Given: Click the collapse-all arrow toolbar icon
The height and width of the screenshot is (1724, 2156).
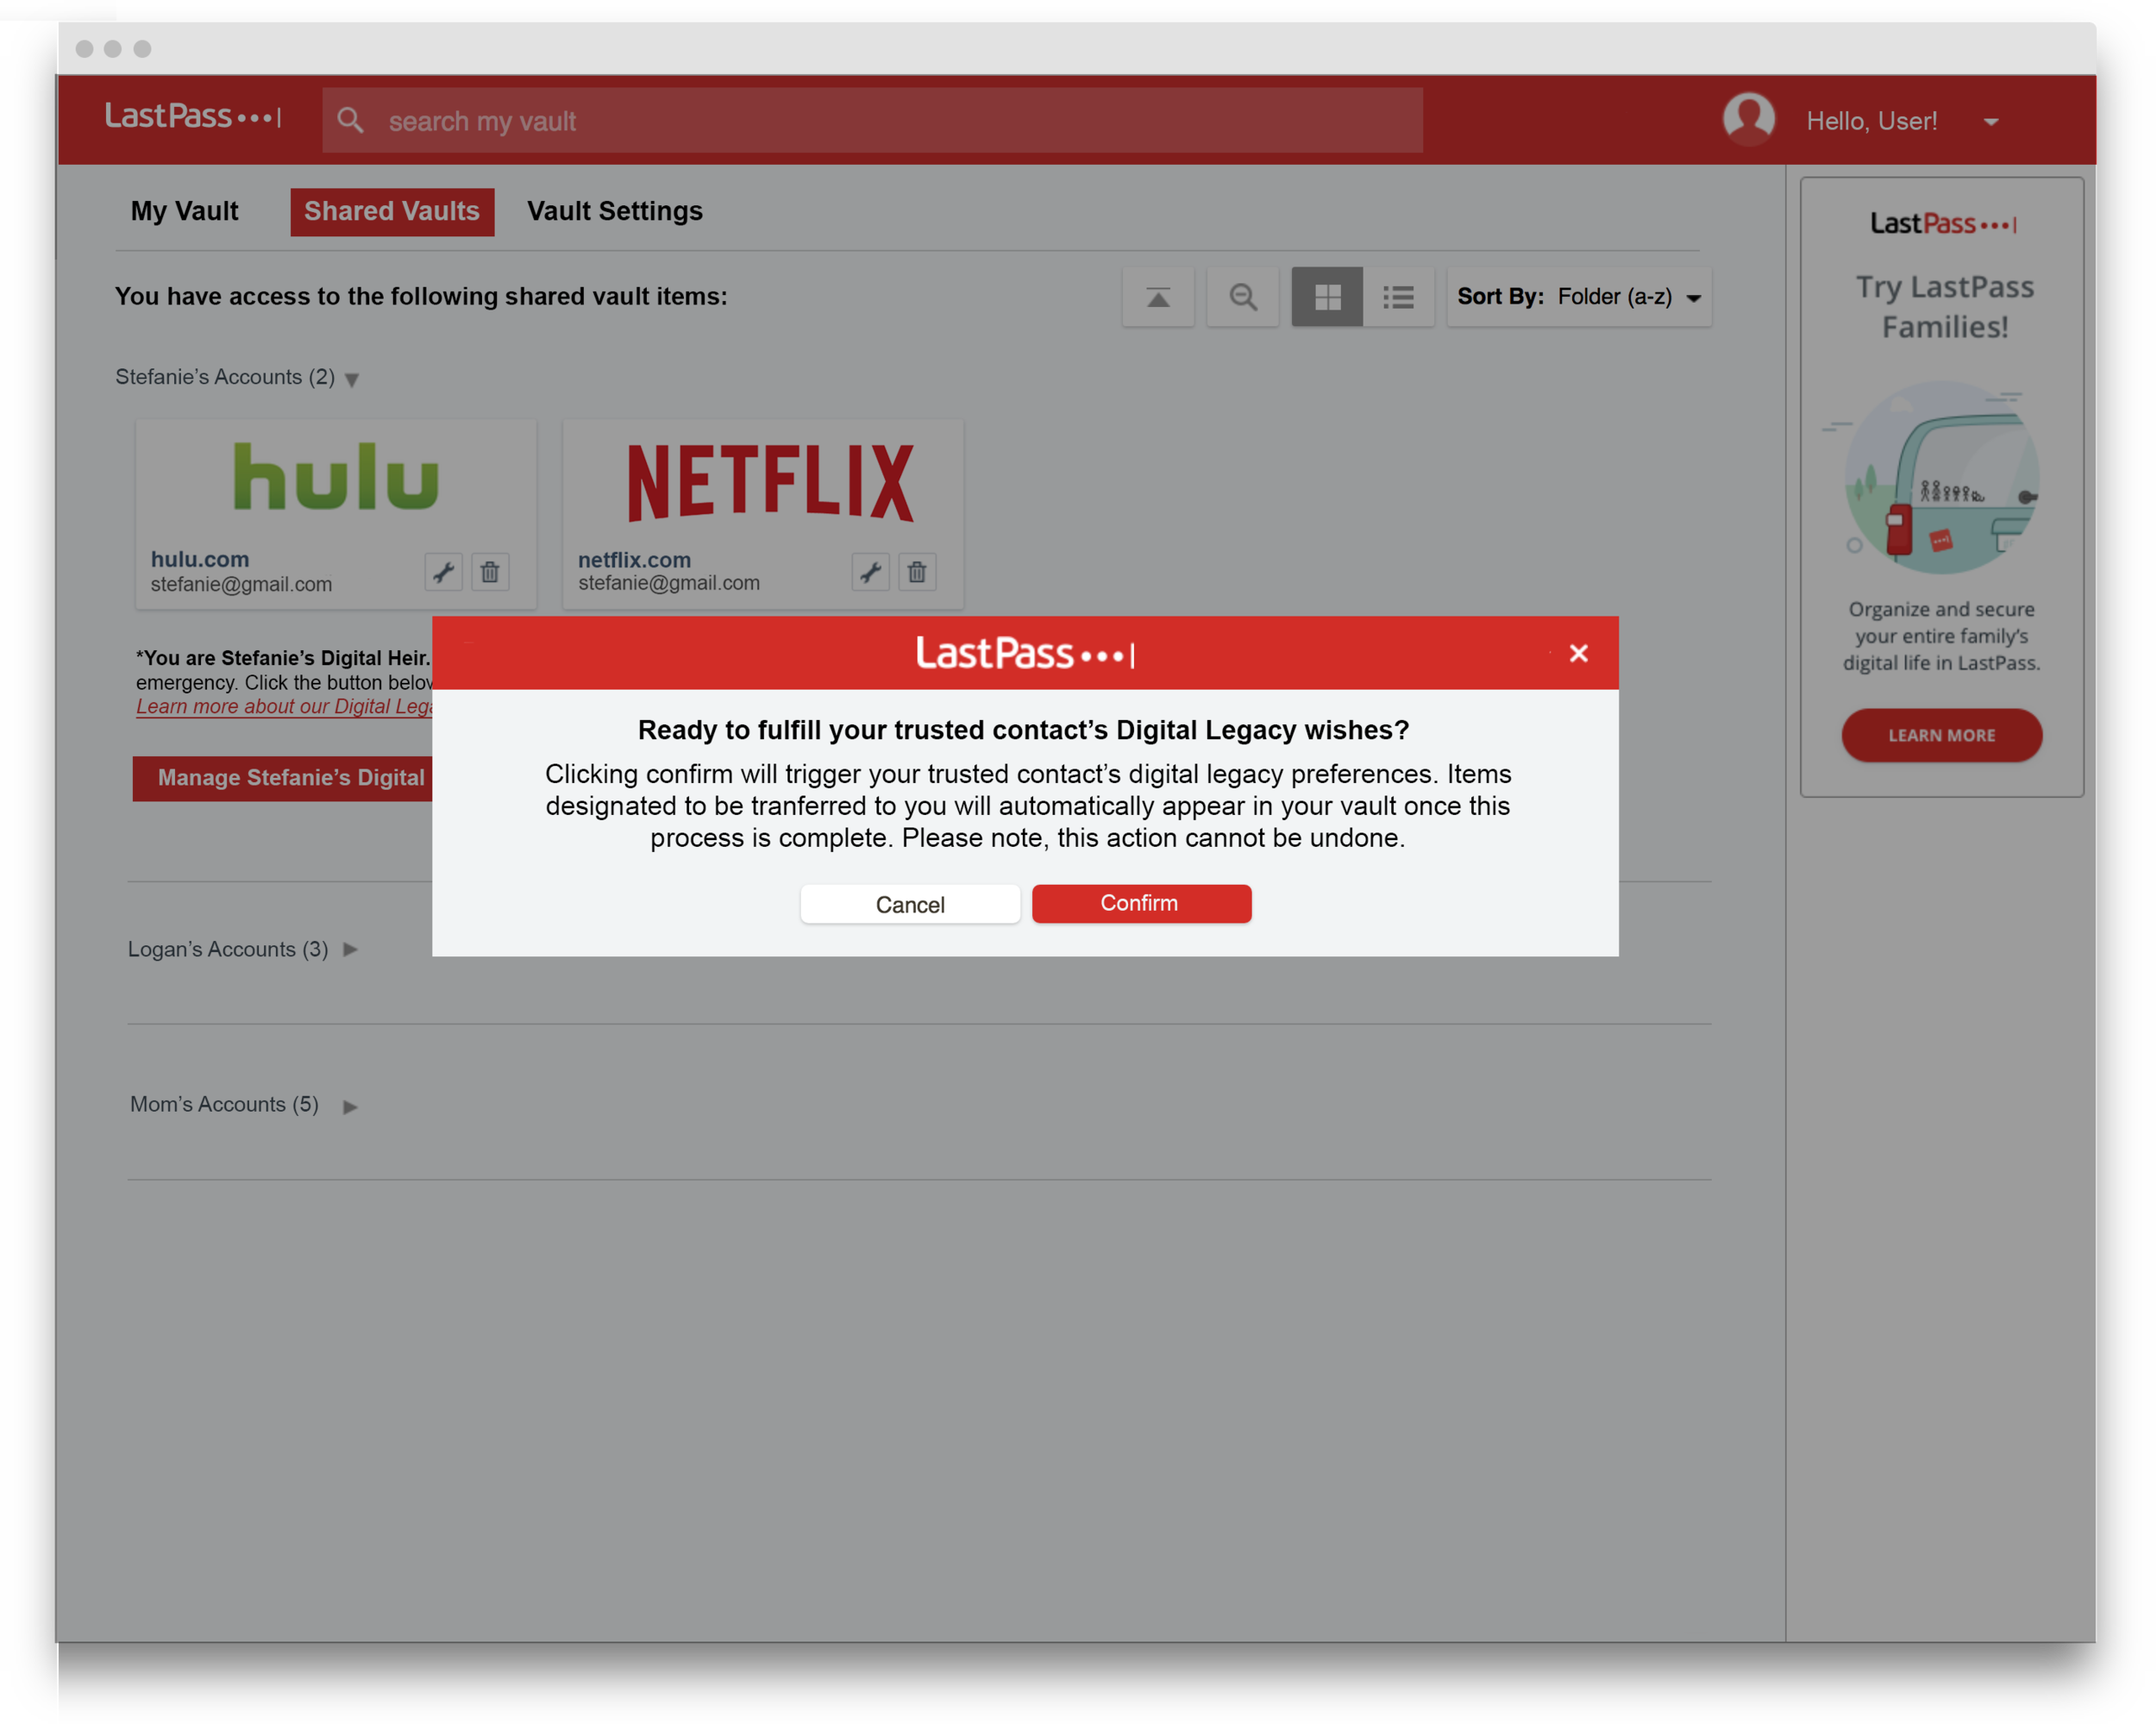Looking at the screenshot, I should (1158, 297).
